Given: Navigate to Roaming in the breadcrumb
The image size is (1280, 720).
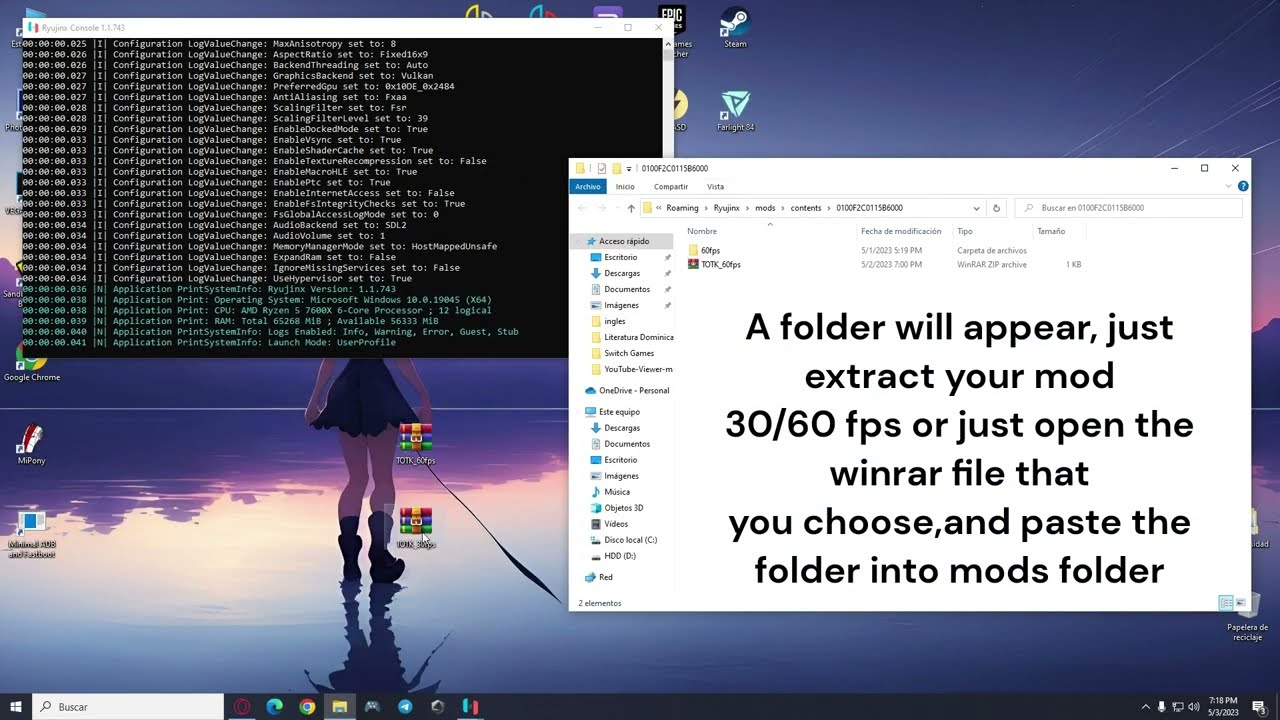Looking at the screenshot, I should (682, 208).
